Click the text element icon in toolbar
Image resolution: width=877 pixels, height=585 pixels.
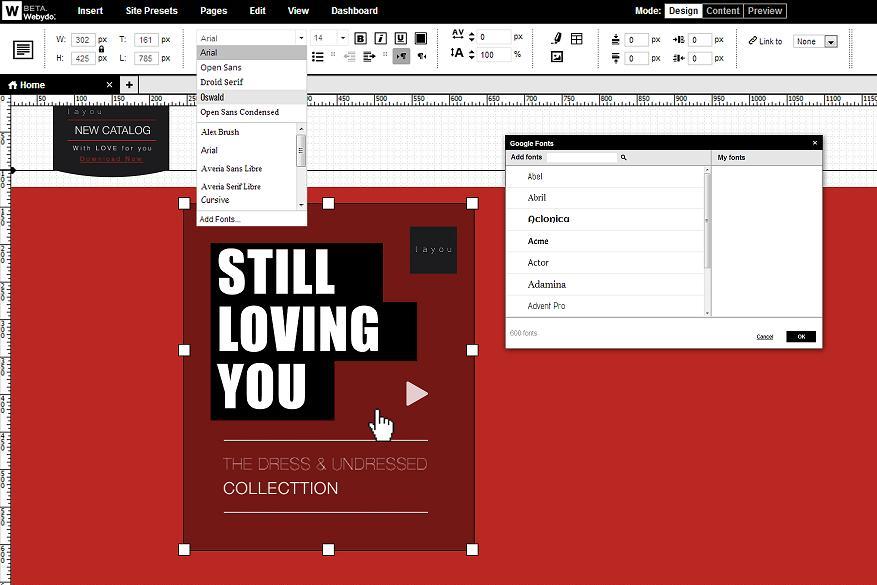[23, 49]
